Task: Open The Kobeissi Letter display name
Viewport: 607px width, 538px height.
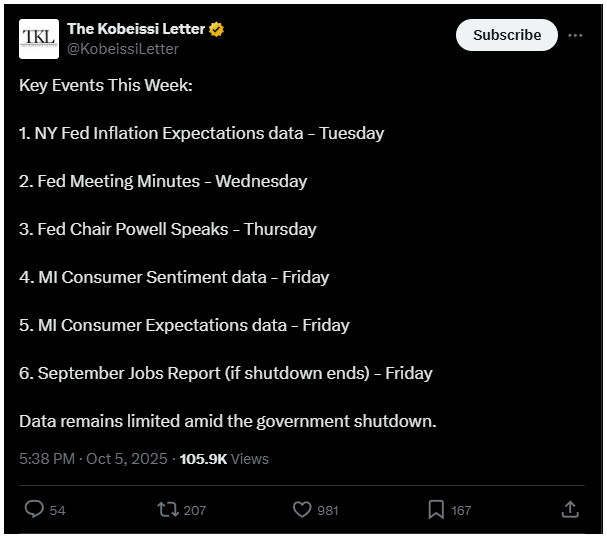Action: pos(135,29)
